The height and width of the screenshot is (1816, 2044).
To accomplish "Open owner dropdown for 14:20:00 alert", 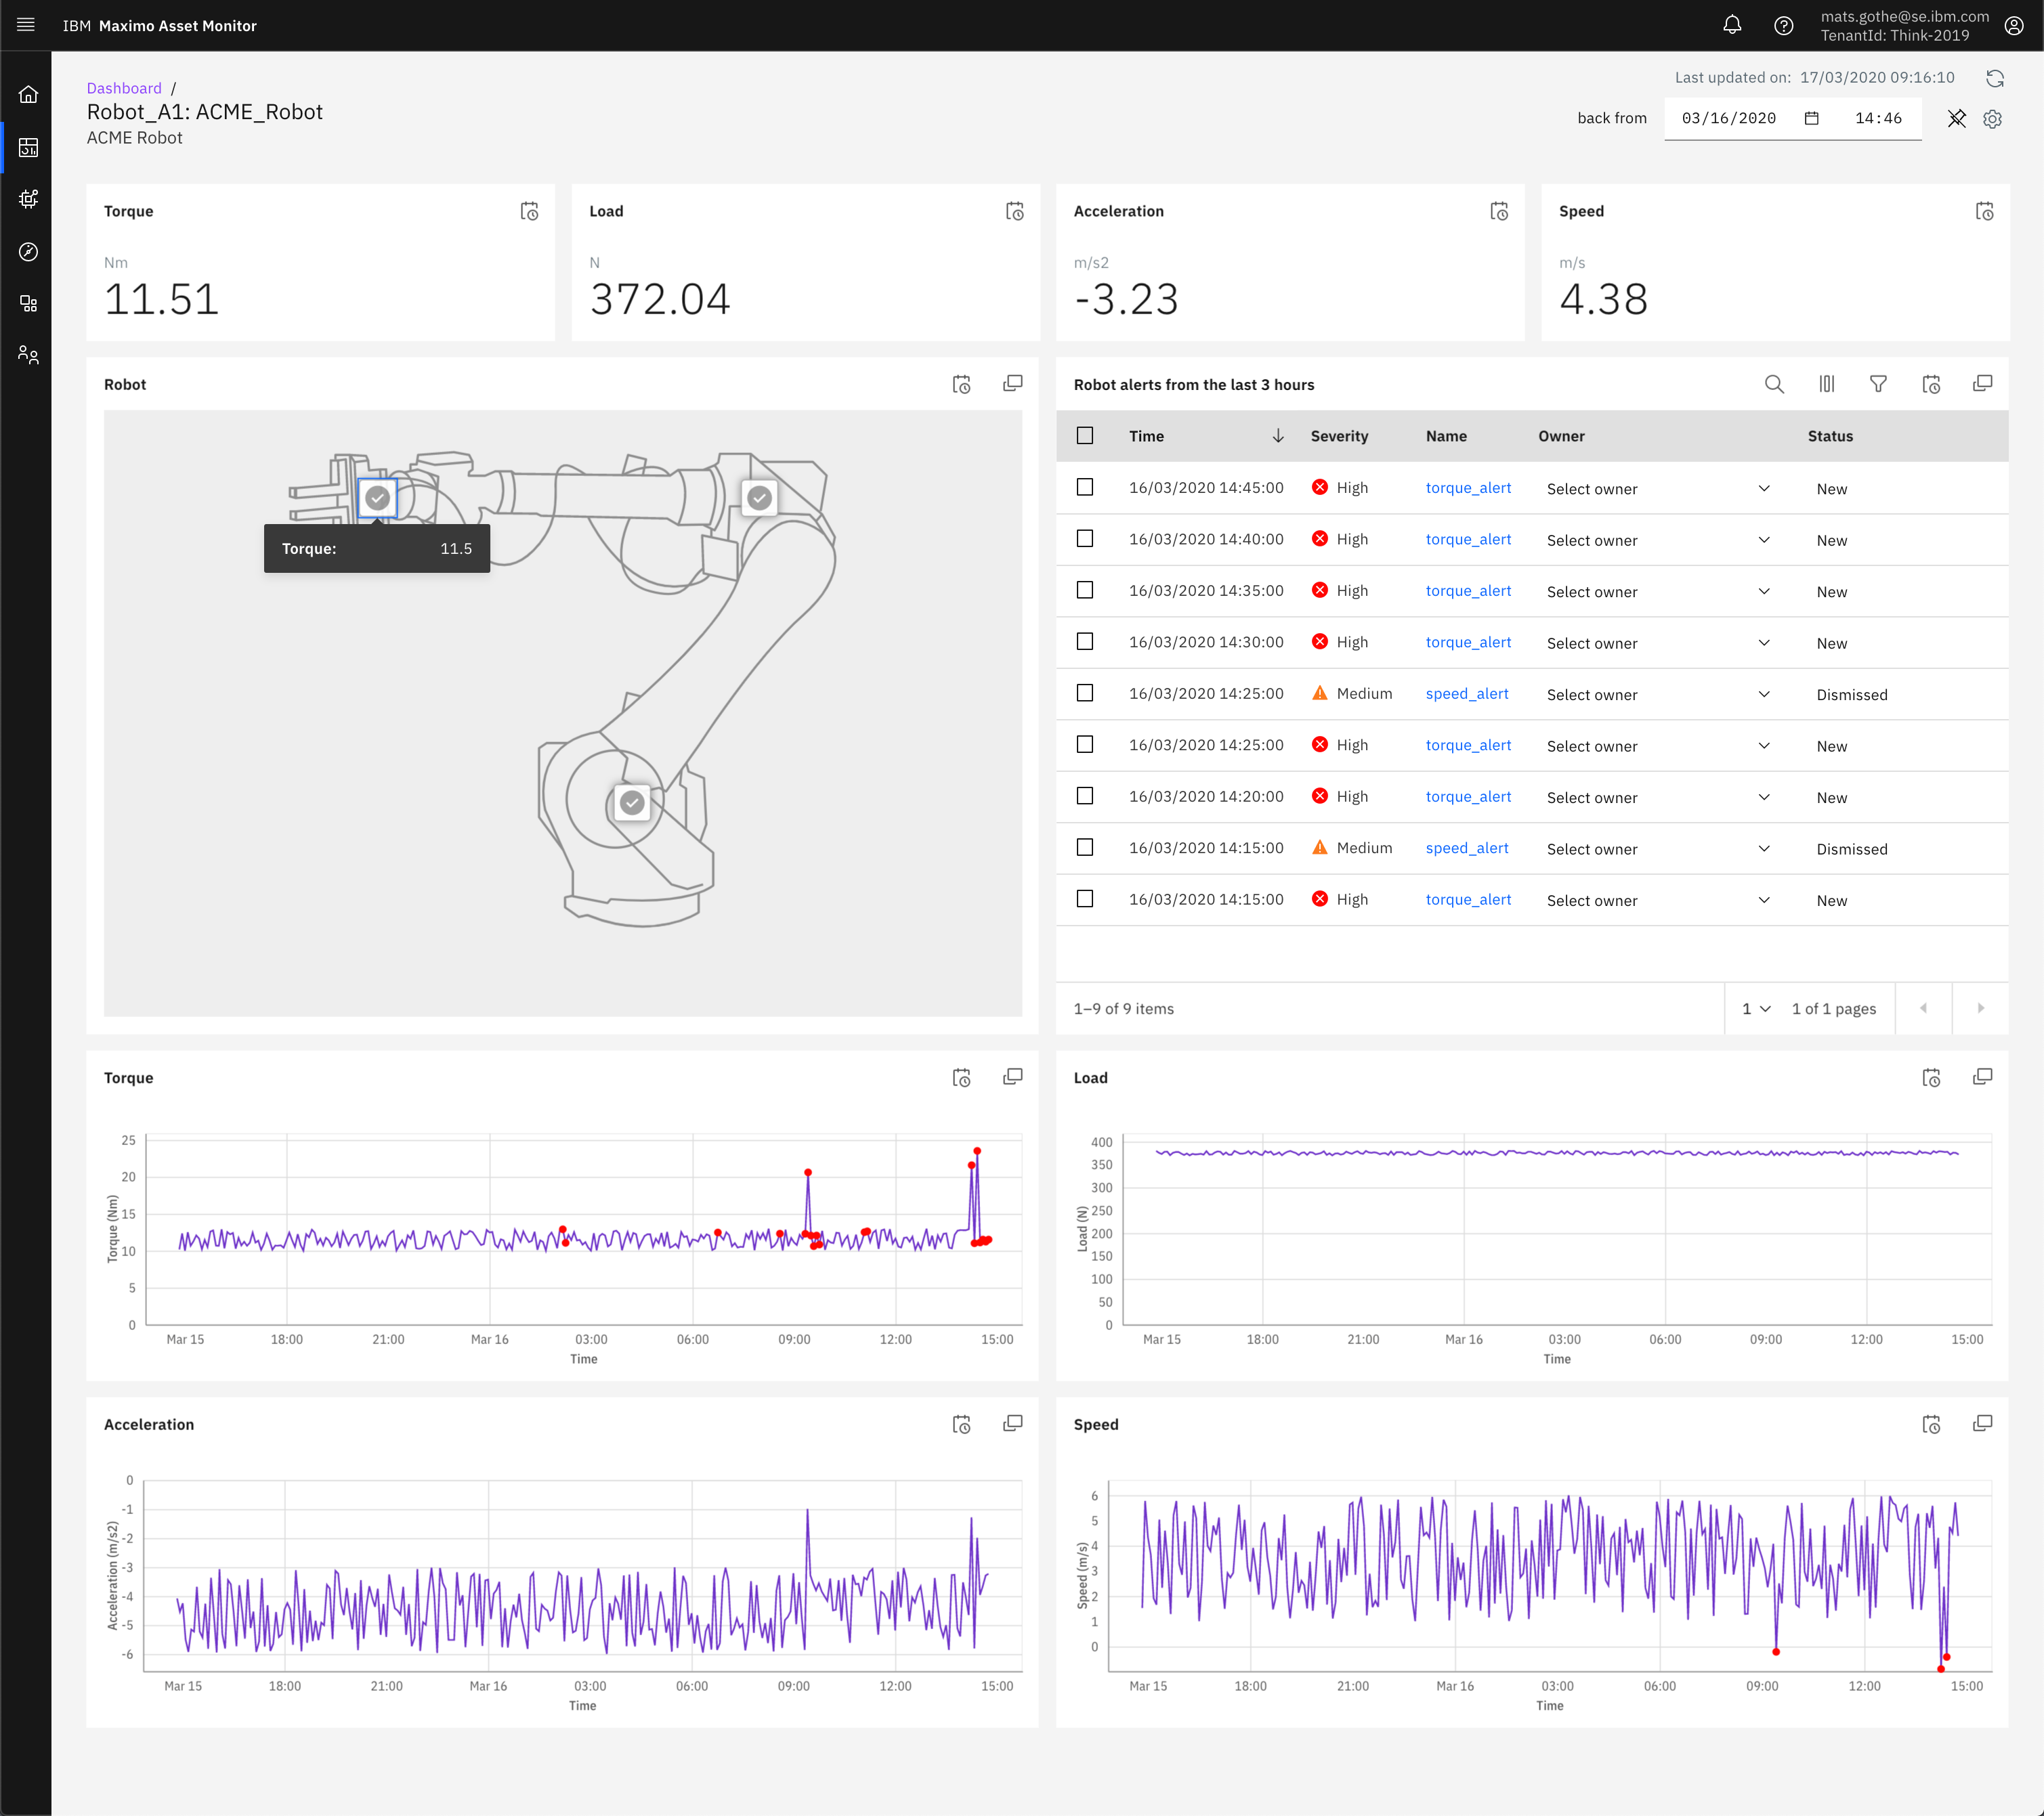I will click(1657, 797).
